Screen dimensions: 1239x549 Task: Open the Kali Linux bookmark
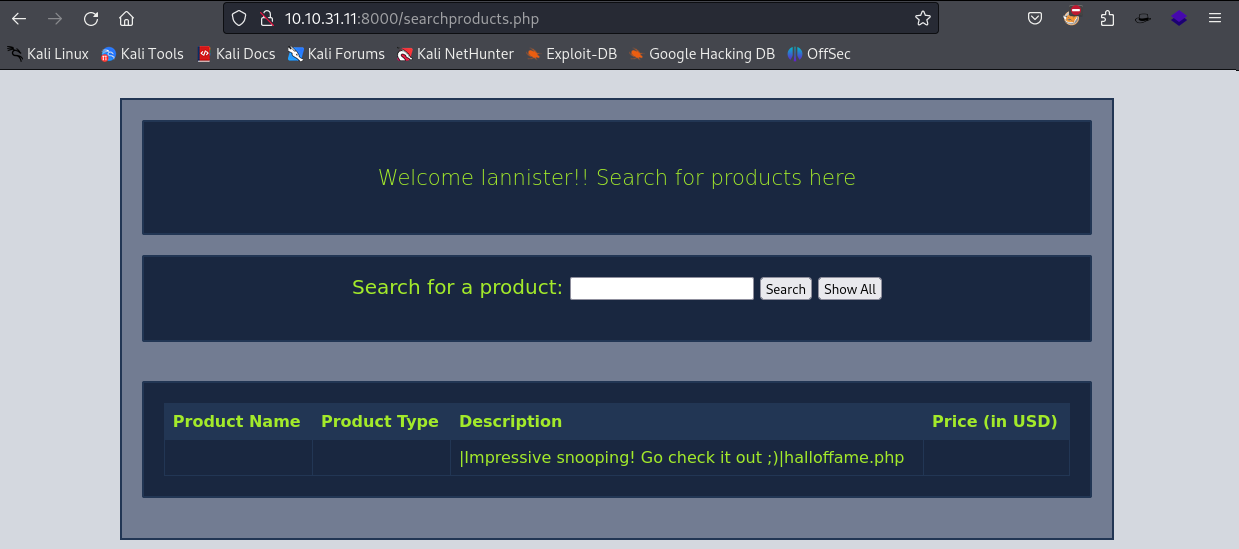[x=48, y=54]
